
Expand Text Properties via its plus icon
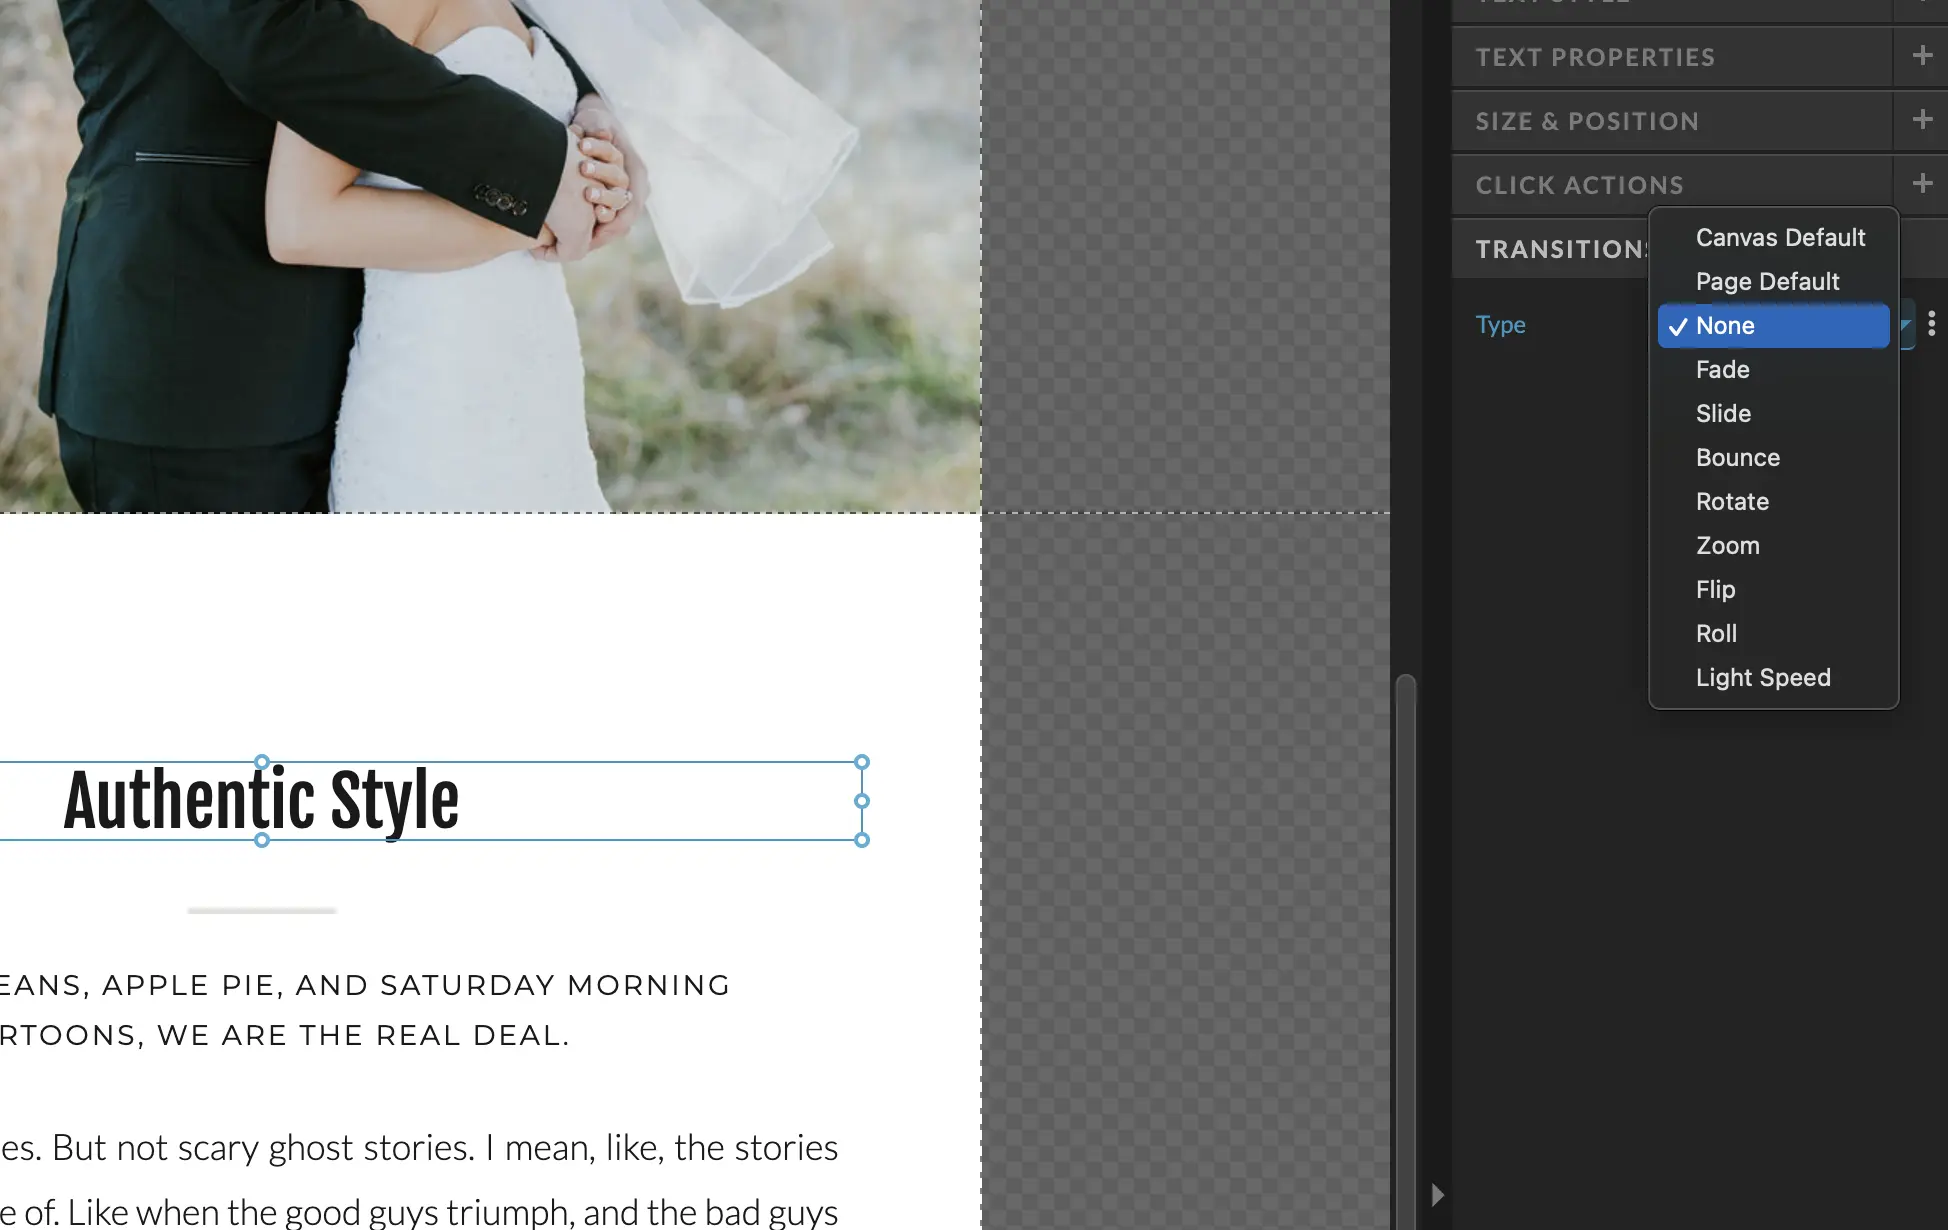point(1922,57)
